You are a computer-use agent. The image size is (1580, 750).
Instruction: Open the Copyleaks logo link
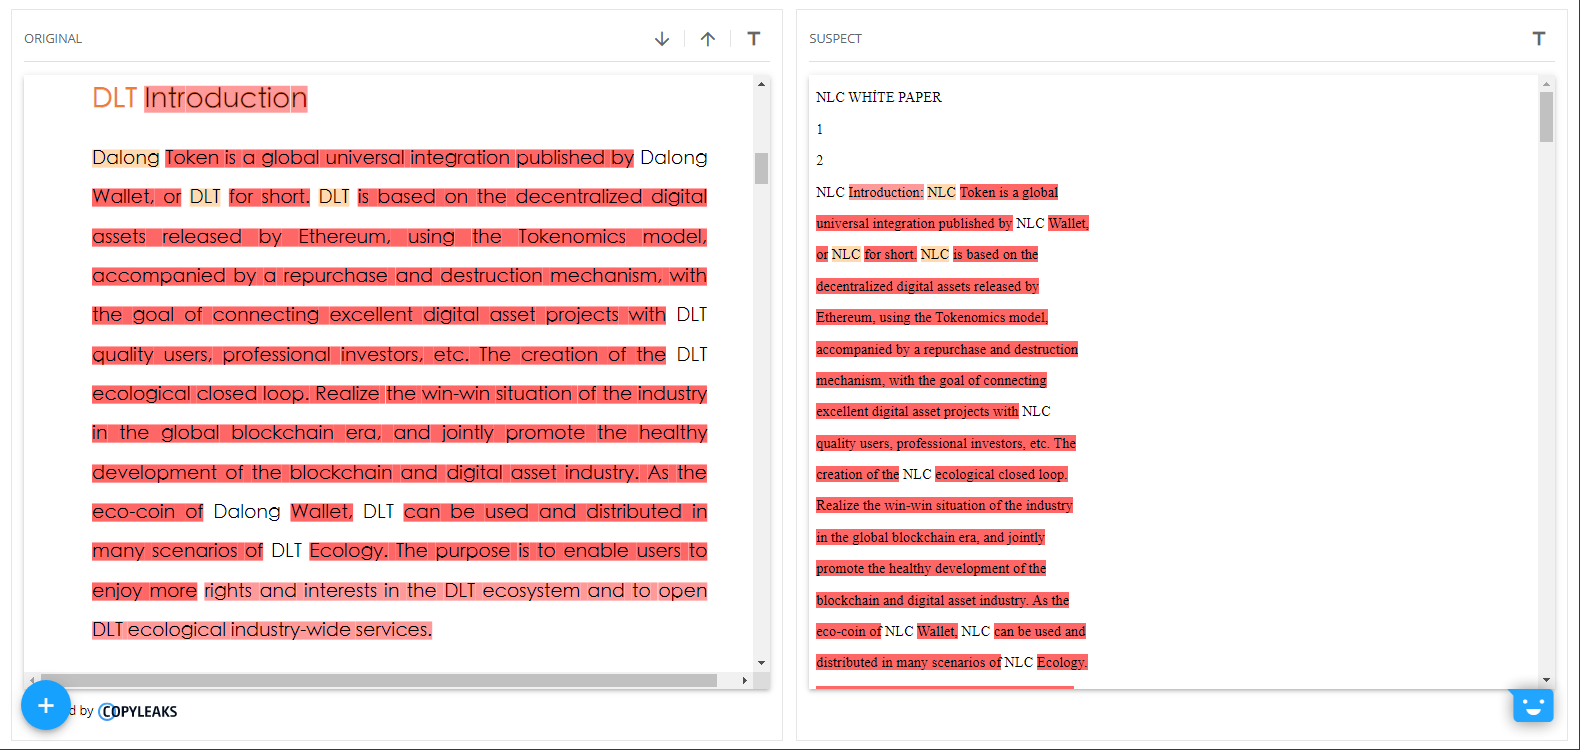point(138,712)
